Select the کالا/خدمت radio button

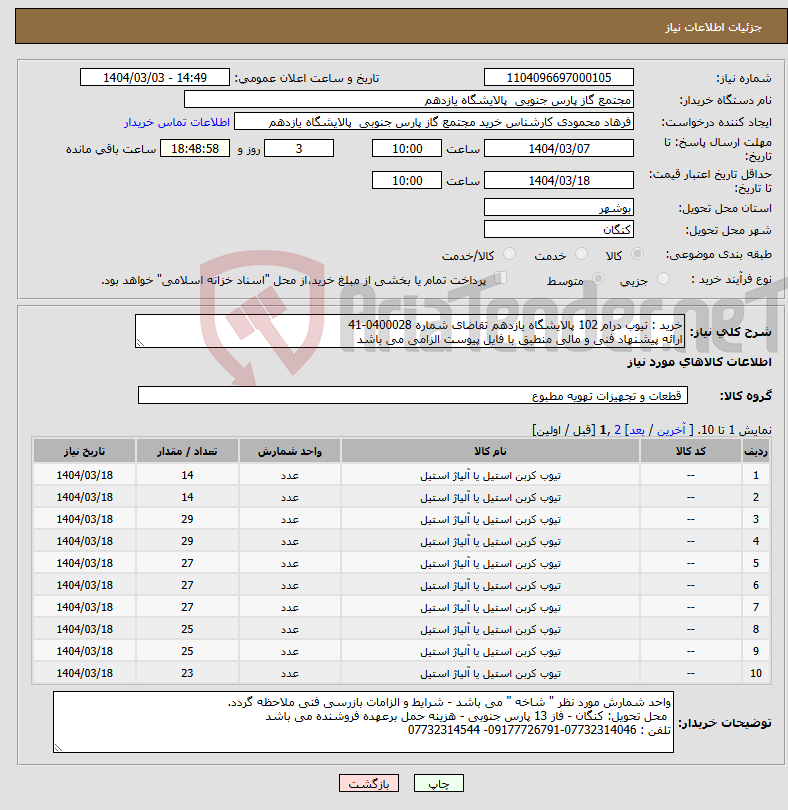click(509, 254)
